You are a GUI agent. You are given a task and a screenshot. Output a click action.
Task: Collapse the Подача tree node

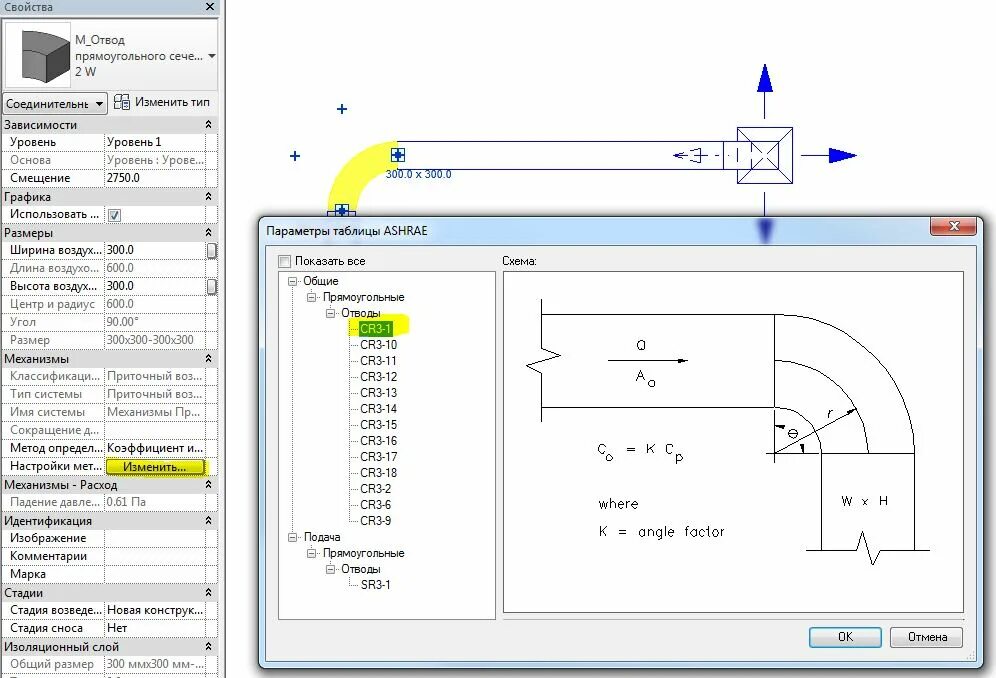(292, 537)
